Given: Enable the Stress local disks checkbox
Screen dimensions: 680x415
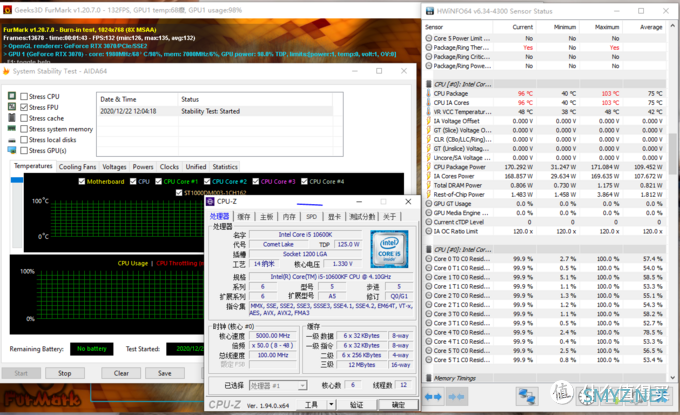Looking at the screenshot, I should (x=24, y=140).
